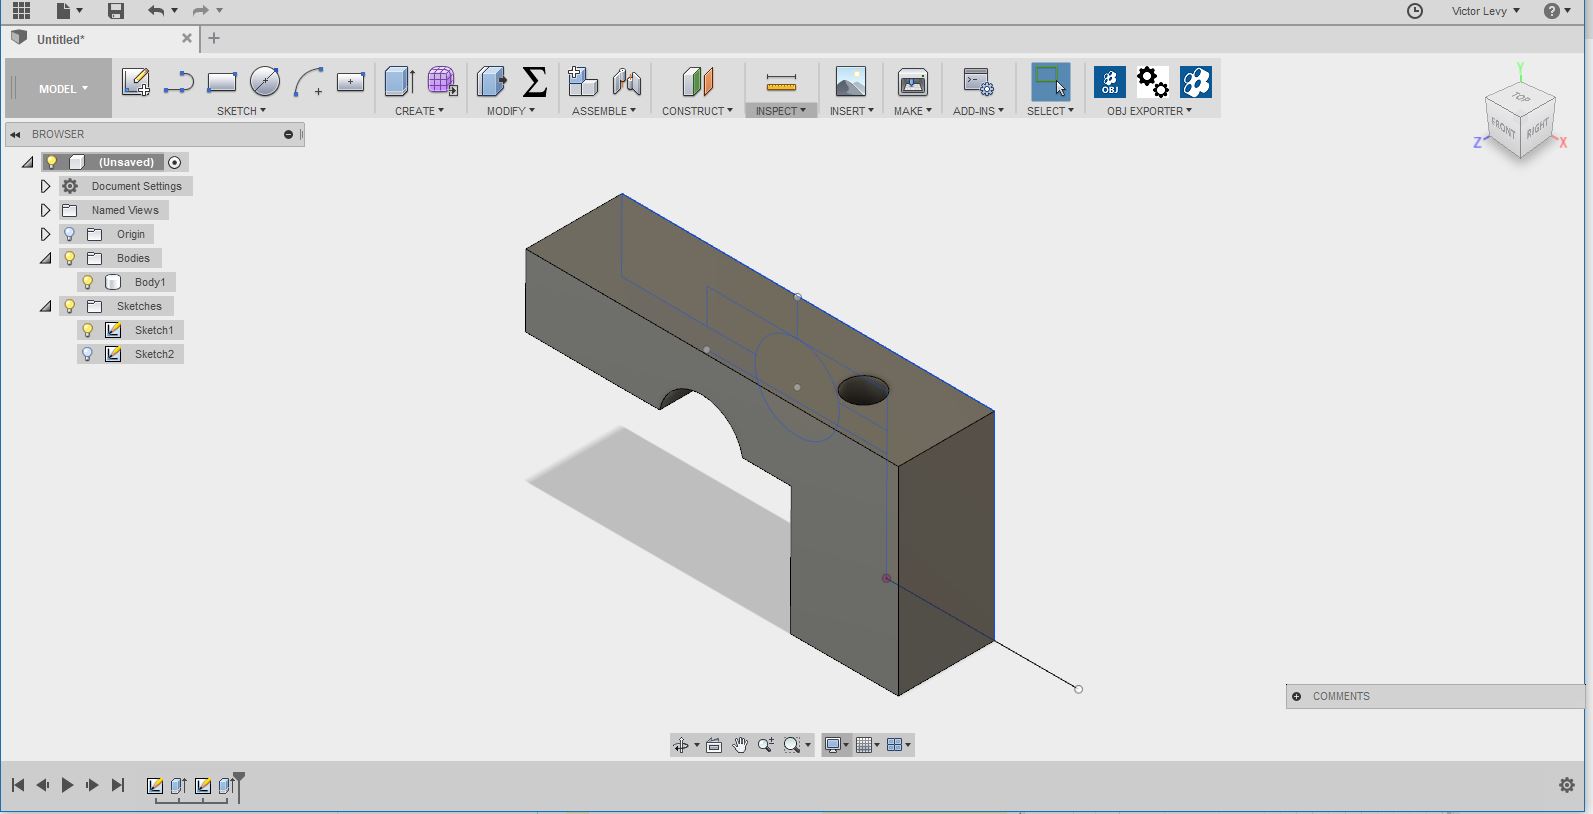Select the Create Form tool
The width and height of the screenshot is (1593, 814).
pyautogui.click(x=442, y=82)
